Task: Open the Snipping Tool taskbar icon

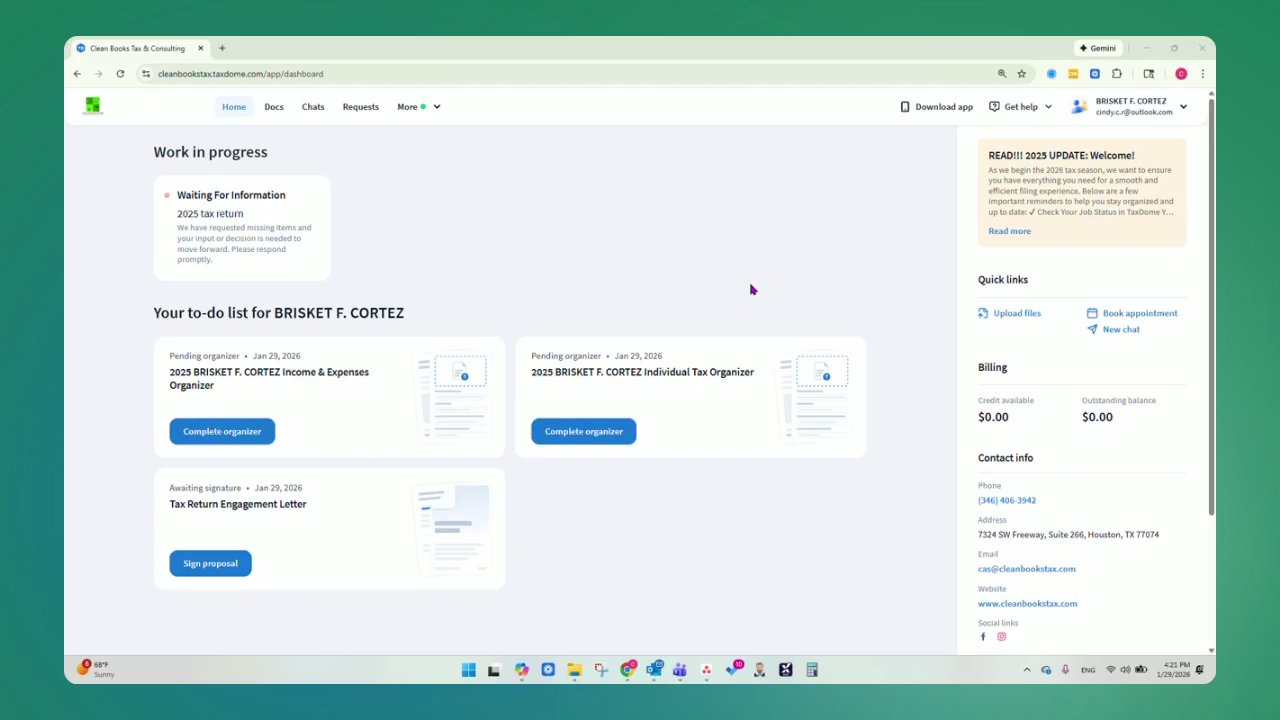Action: click(x=600, y=670)
